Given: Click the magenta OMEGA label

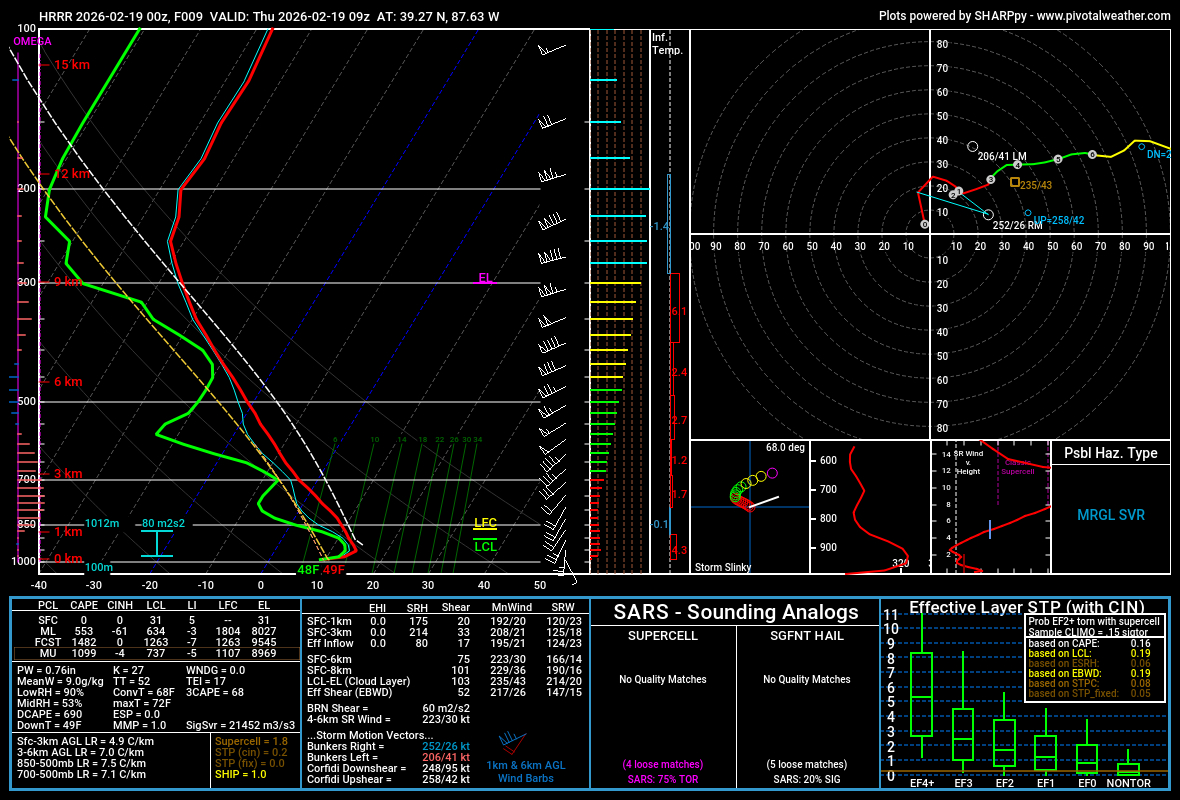Looking at the screenshot, I should [x=32, y=42].
